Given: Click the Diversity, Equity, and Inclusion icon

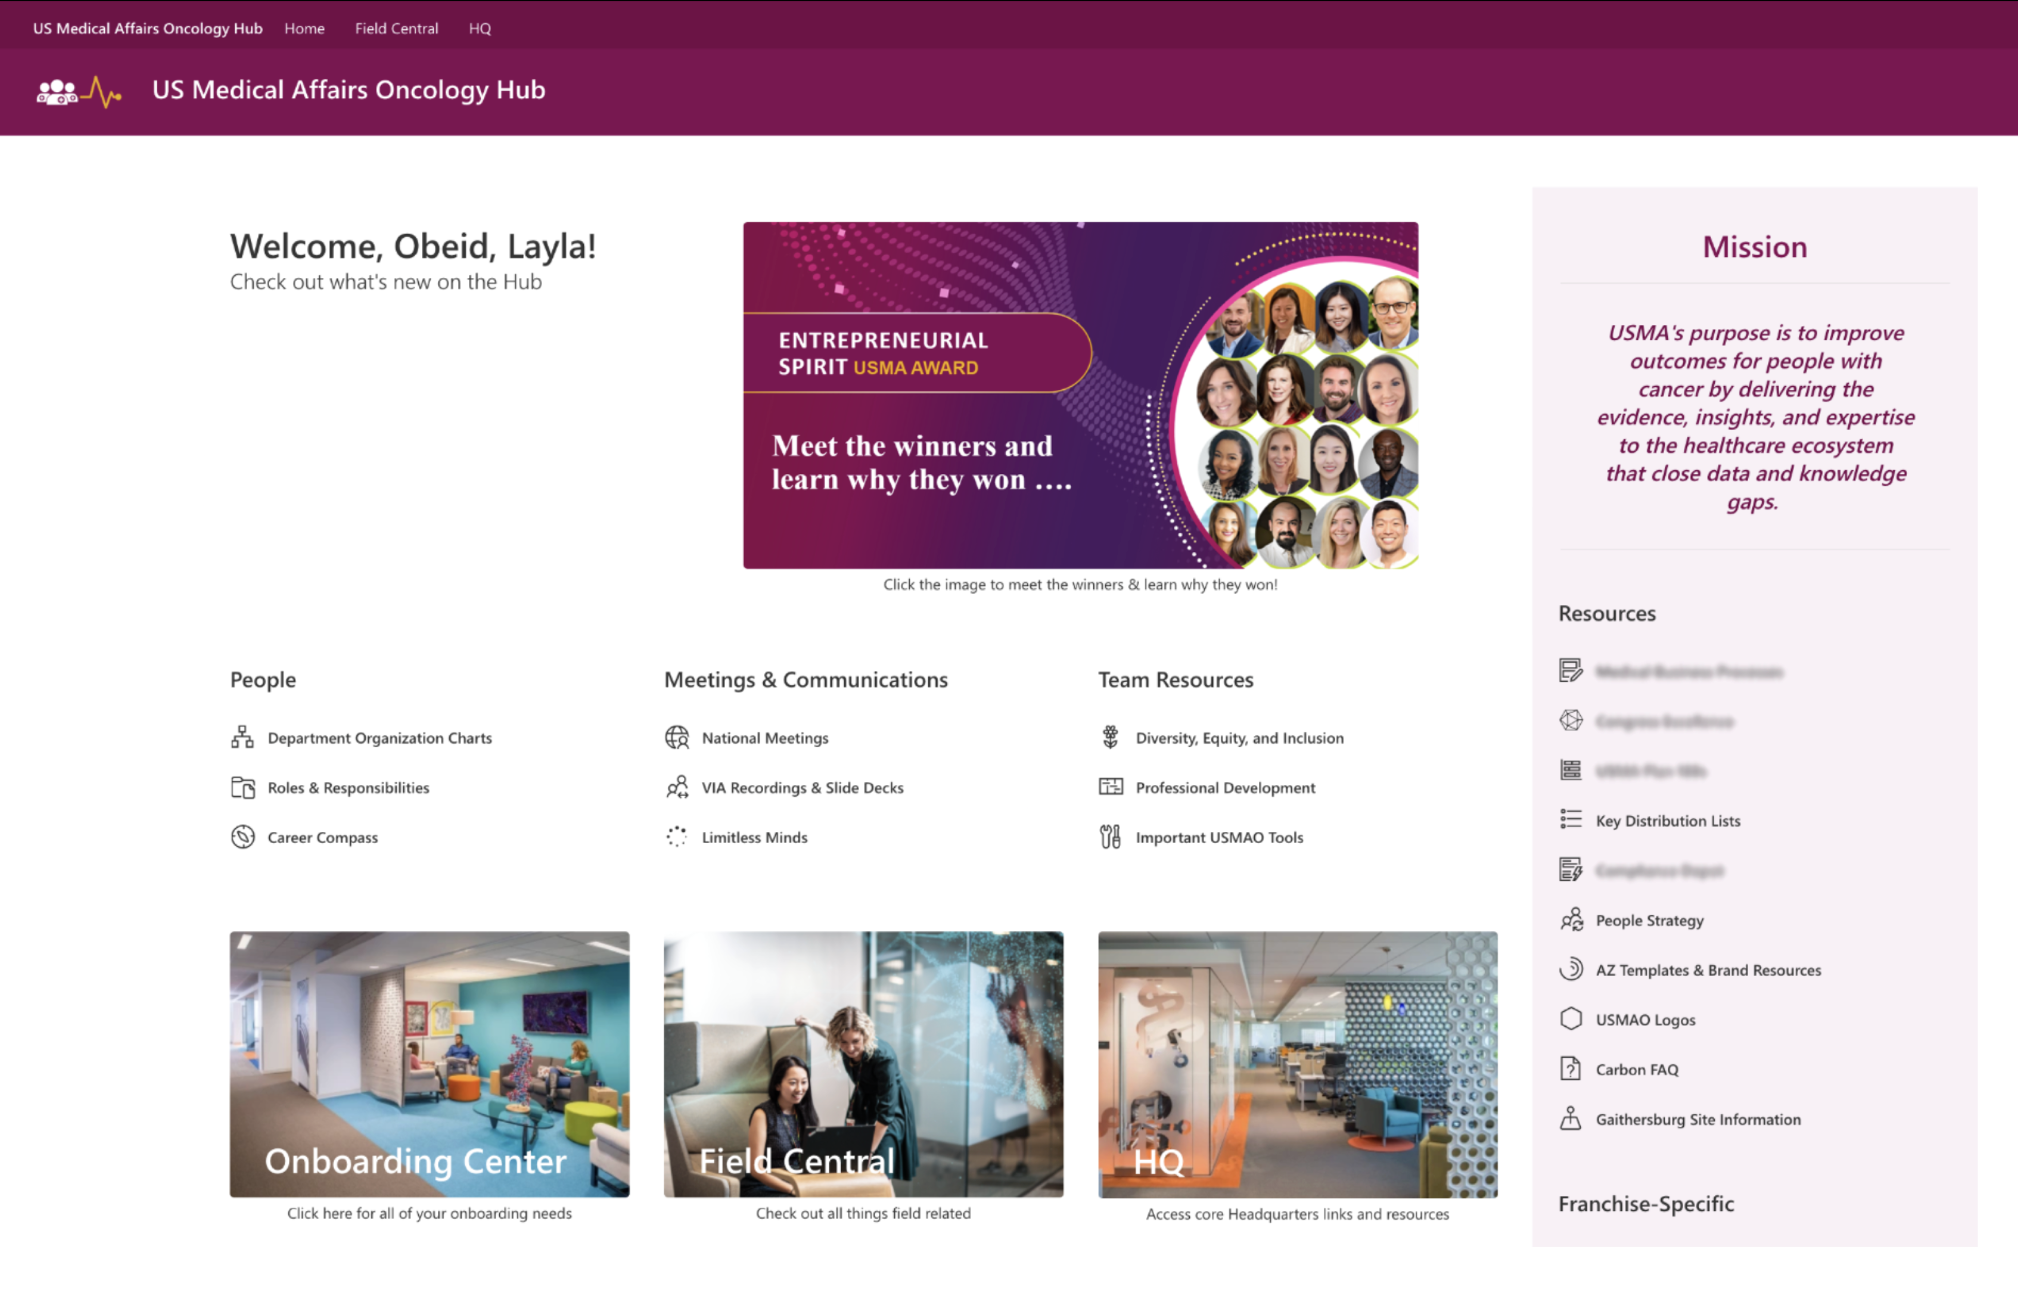Looking at the screenshot, I should (x=1110, y=738).
